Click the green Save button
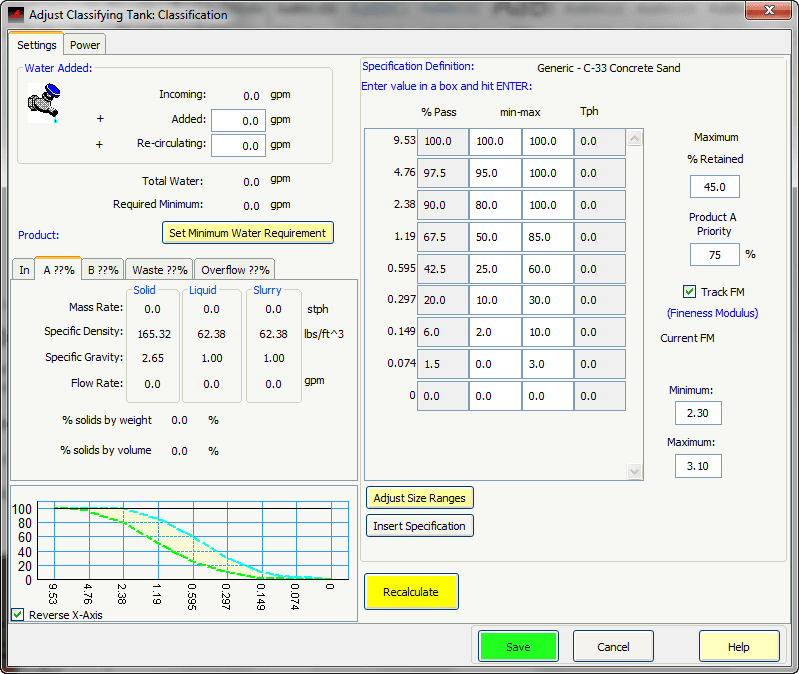The width and height of the screenshot is (799, 674). [x=518, y=647]
